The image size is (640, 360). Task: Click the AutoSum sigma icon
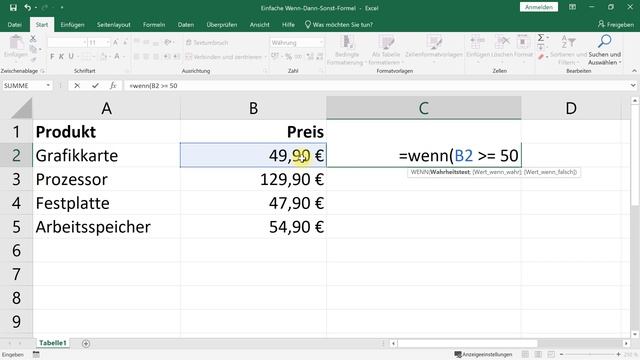(541, 38)
